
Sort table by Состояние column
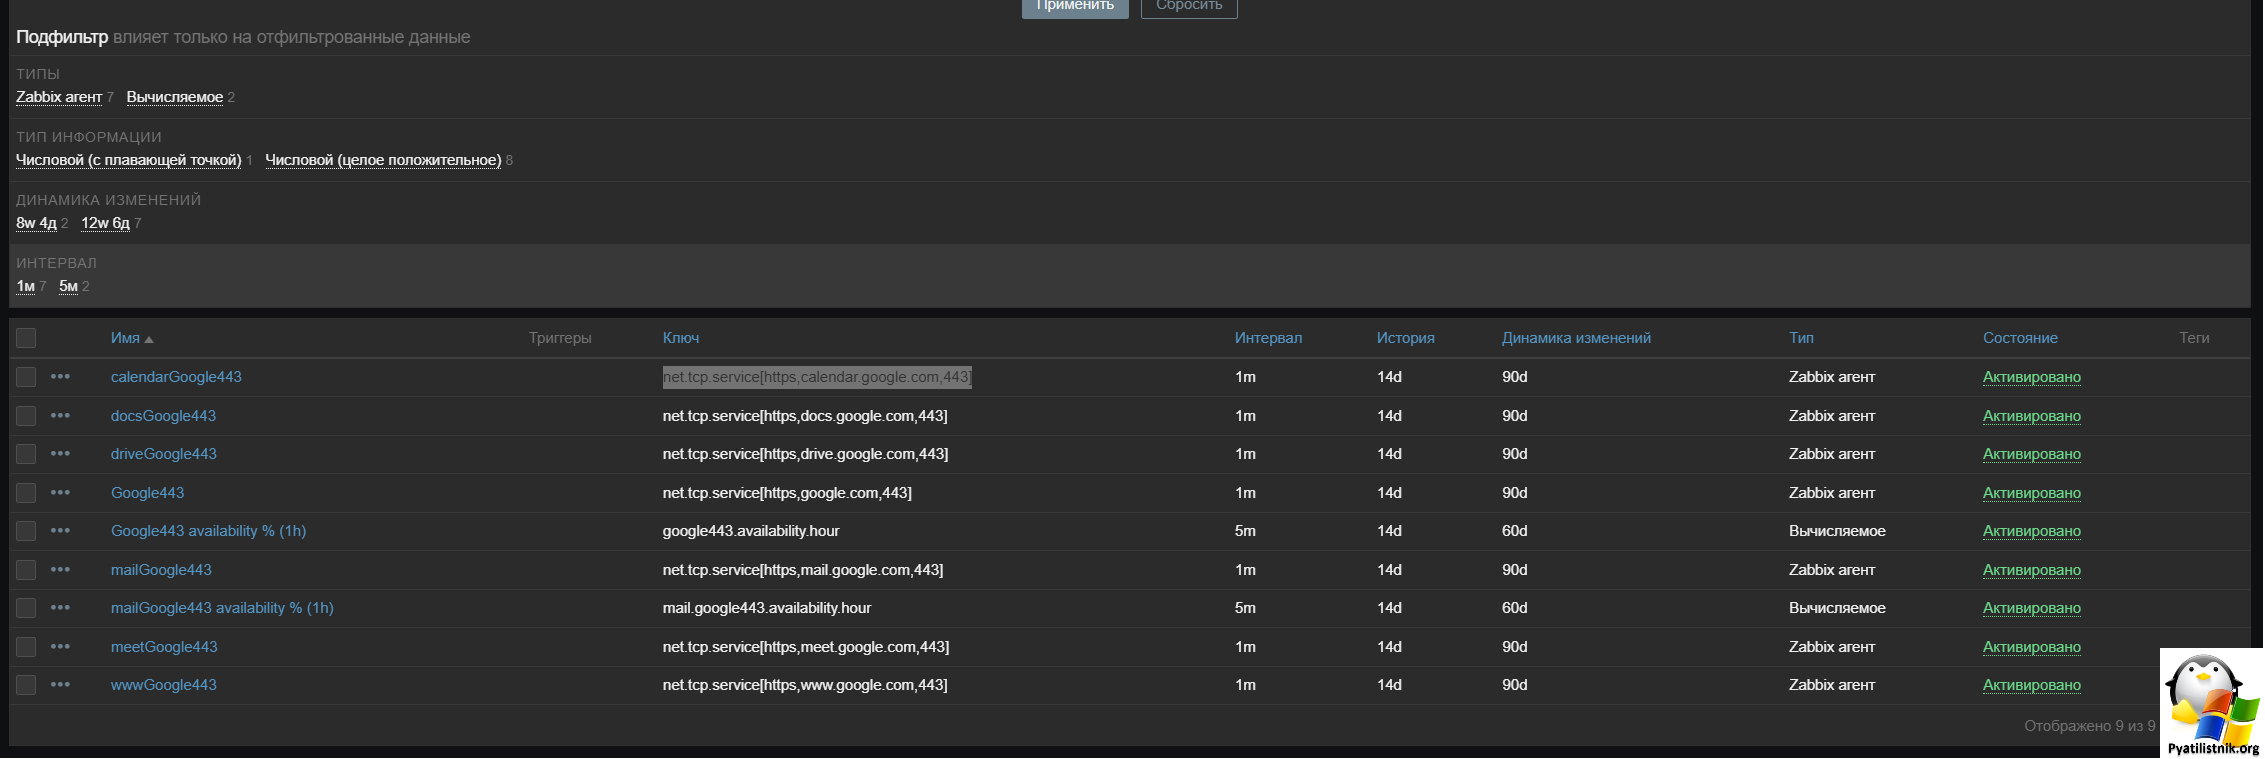(2020, 338)
